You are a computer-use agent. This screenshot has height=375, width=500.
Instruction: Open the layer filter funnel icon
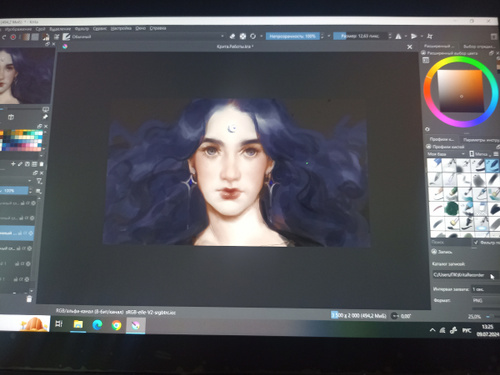[x=39, y=181]
